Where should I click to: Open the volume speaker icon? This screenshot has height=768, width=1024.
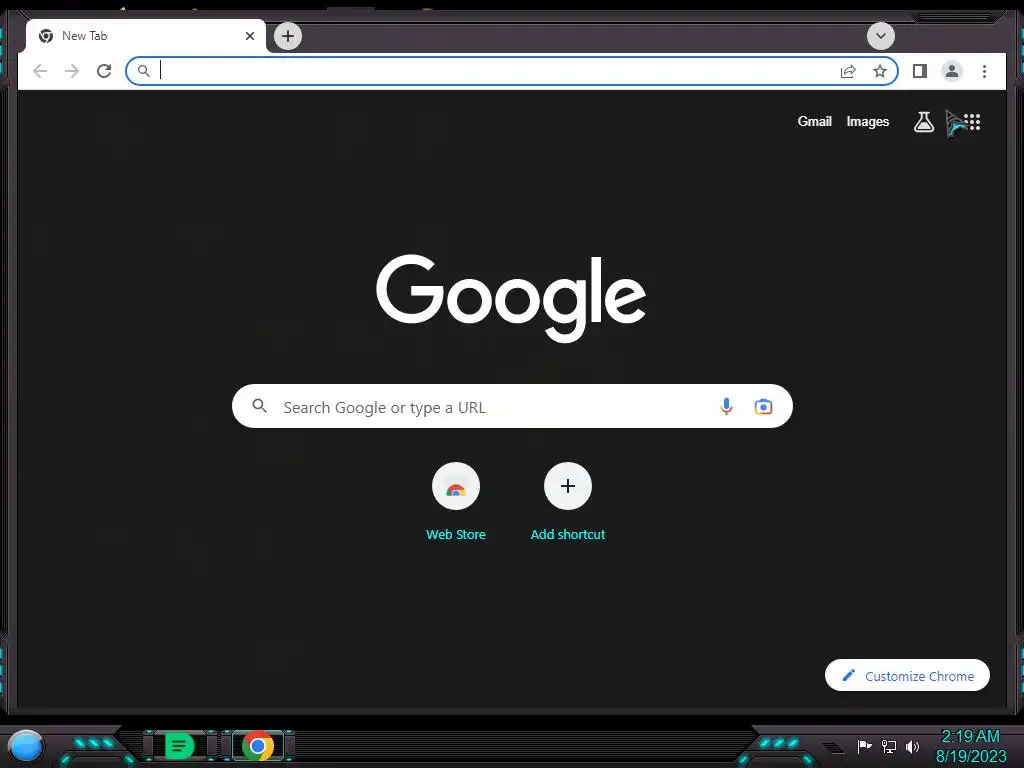[912, 746]
